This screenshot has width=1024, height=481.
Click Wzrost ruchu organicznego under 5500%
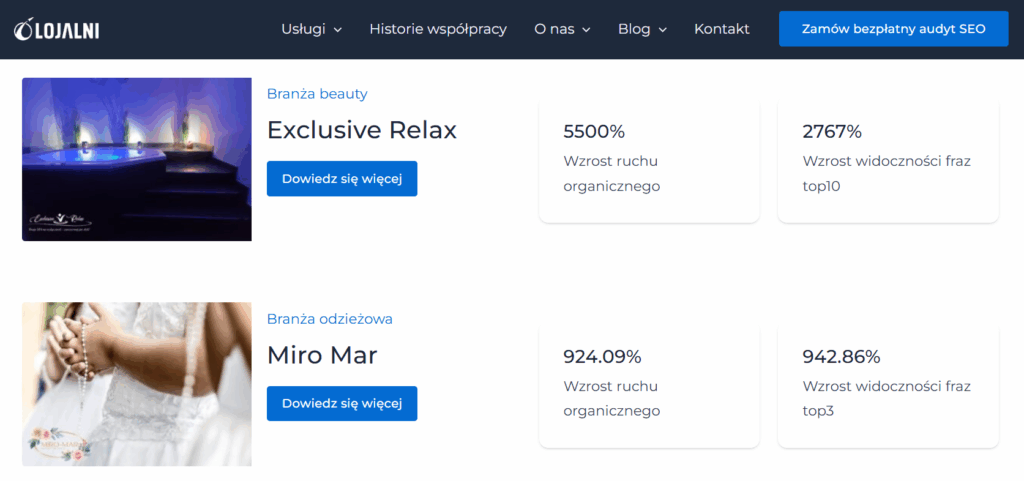click(612, 174)
